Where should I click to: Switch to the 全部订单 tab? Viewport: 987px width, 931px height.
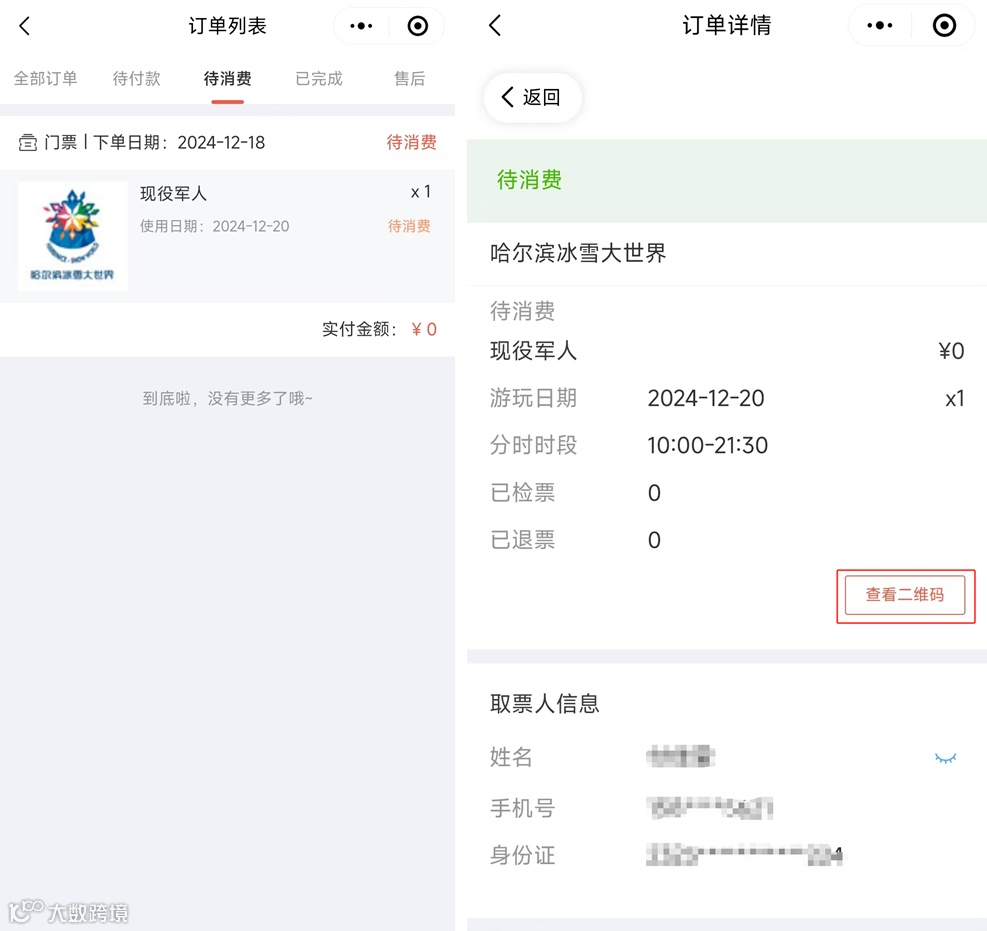45,79
